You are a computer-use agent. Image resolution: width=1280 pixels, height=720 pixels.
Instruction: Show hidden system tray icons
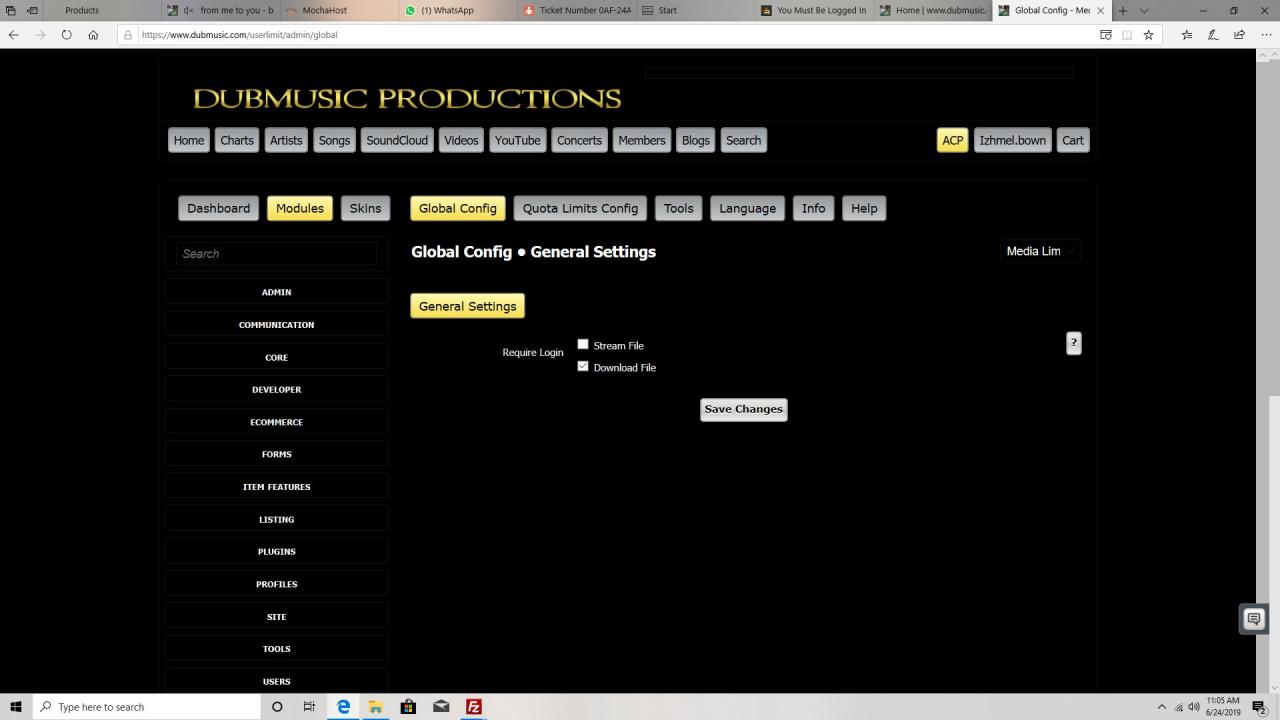tap(1161, 707)
